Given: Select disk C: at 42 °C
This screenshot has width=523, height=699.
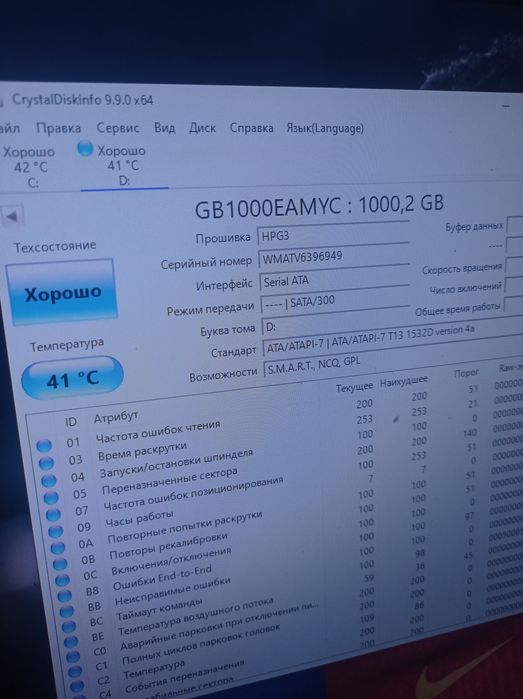Looking at the screenshot, I should [x=29, y=167].
